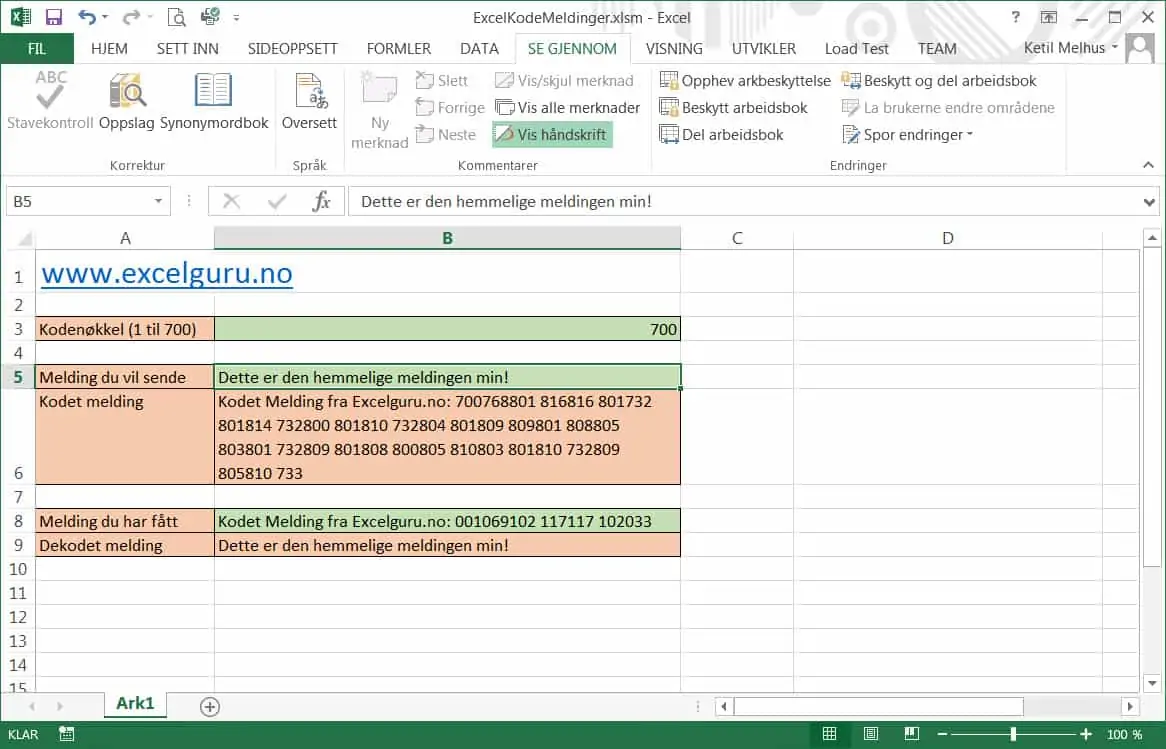This screenshot has width=1166, height=749.
Task: Open Spor endringer dropdown
Action: (907, 135)
